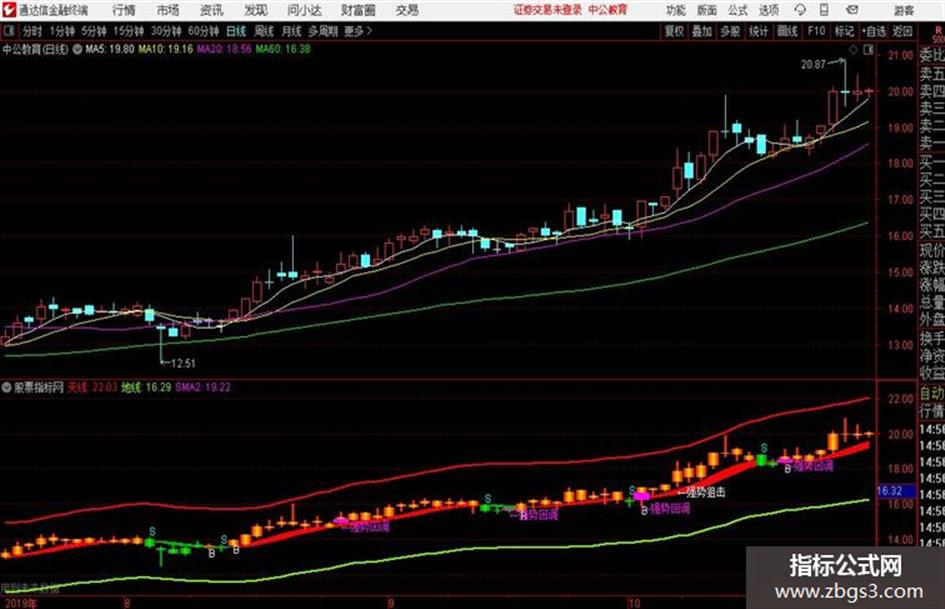Switch to the 15分钟 period tab
The width and height of the screenshot is (945, 609).
point(128,31)
